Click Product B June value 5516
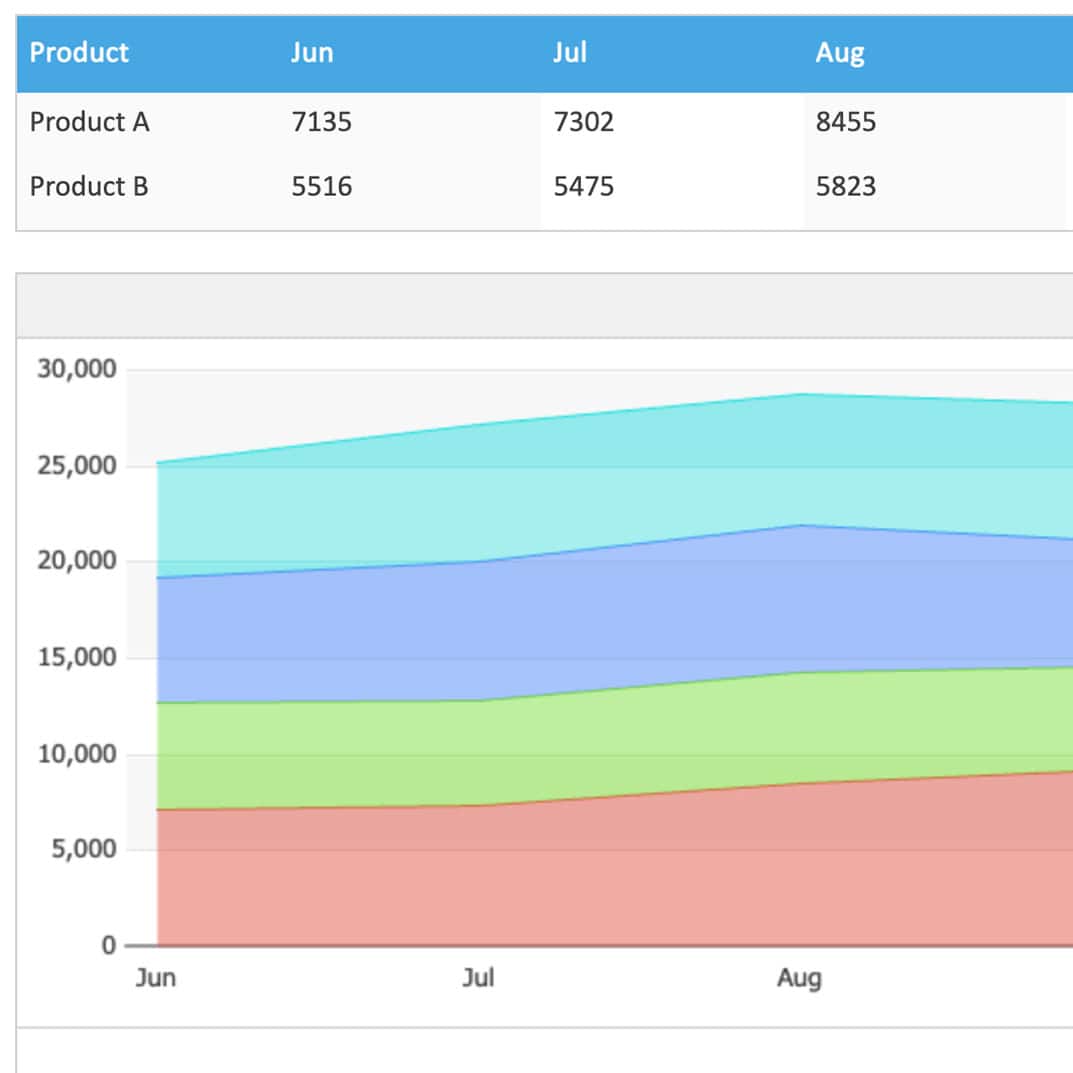Screen dimensions: 1073x1073 [322, 186]
